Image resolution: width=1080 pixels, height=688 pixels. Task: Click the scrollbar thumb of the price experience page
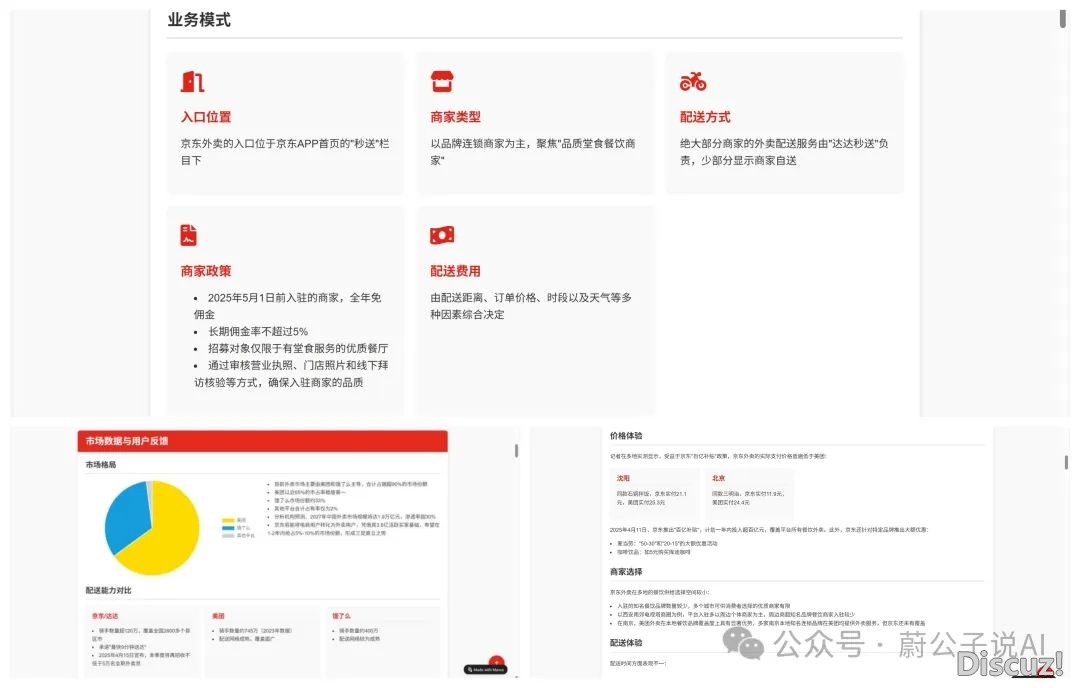pos(1066,462)
